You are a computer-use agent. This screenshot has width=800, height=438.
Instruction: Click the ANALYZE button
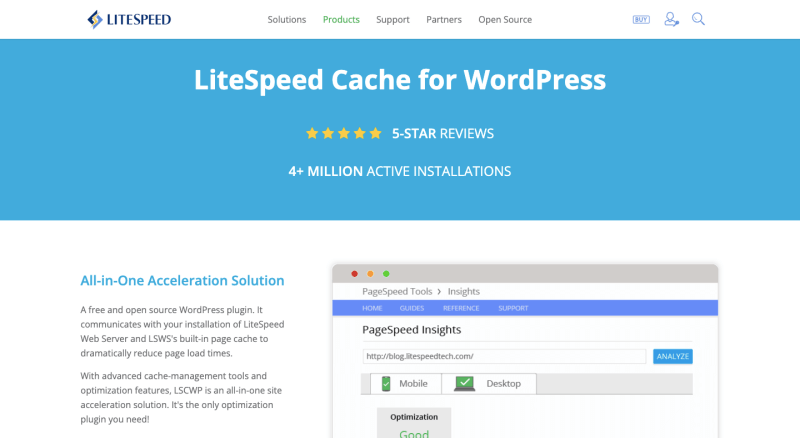(x=672, y=356)
